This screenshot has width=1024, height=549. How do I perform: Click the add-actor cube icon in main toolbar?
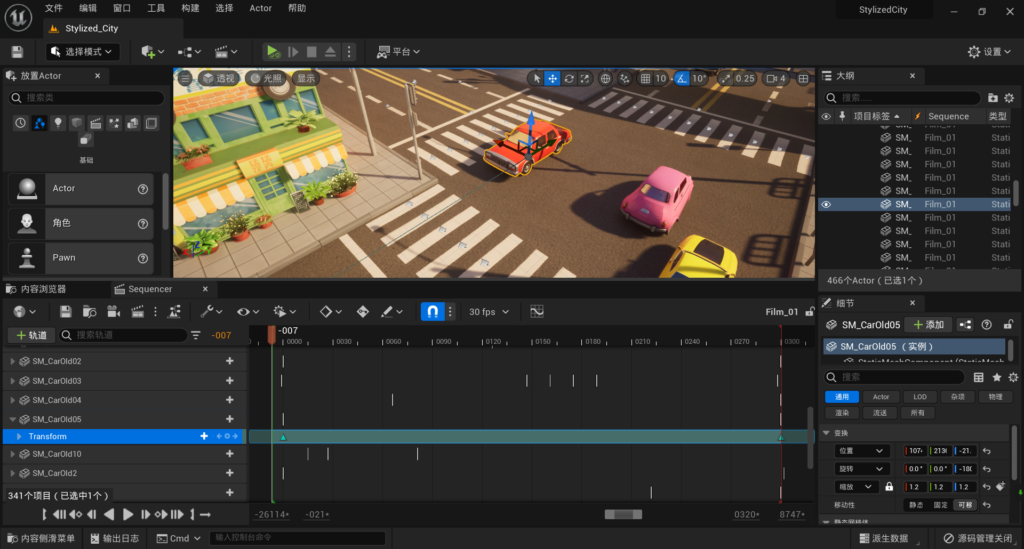tap(150, 52)
